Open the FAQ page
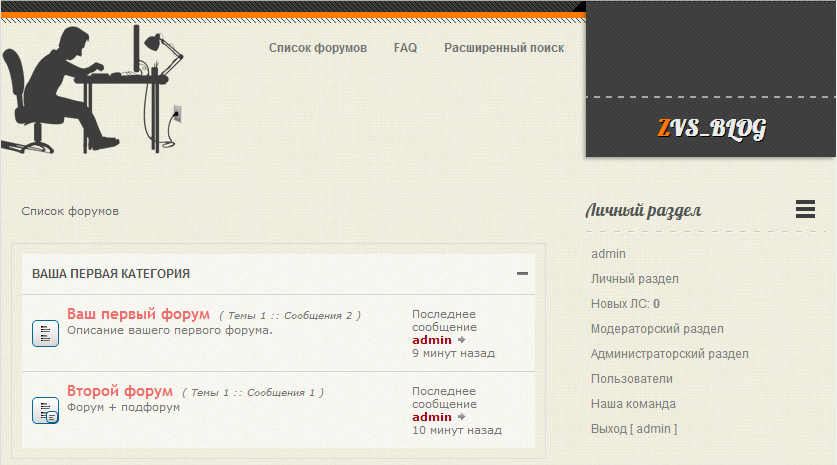The width and height of the screenshot is (837, 465). click(x=405, y=48)
